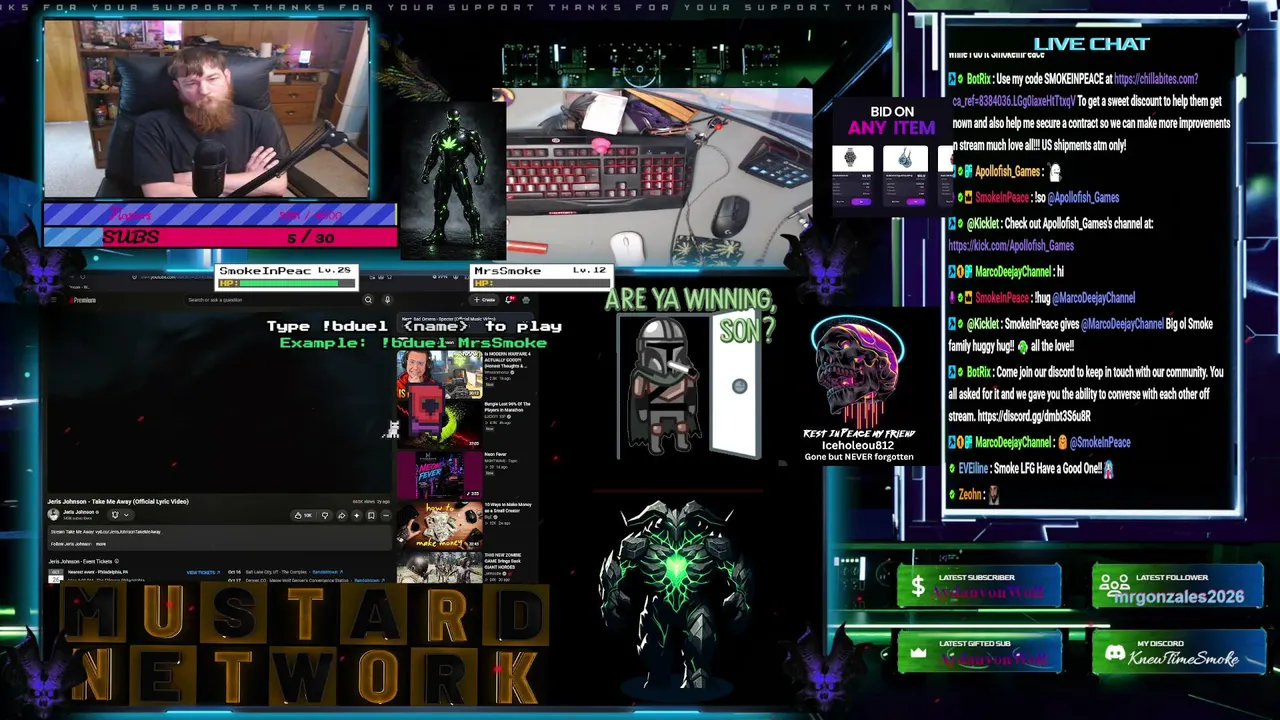The width and height of the screenshot is (1280, 720).
Task: Click the YouTube search magnifier icon
Action: (368, 300)
